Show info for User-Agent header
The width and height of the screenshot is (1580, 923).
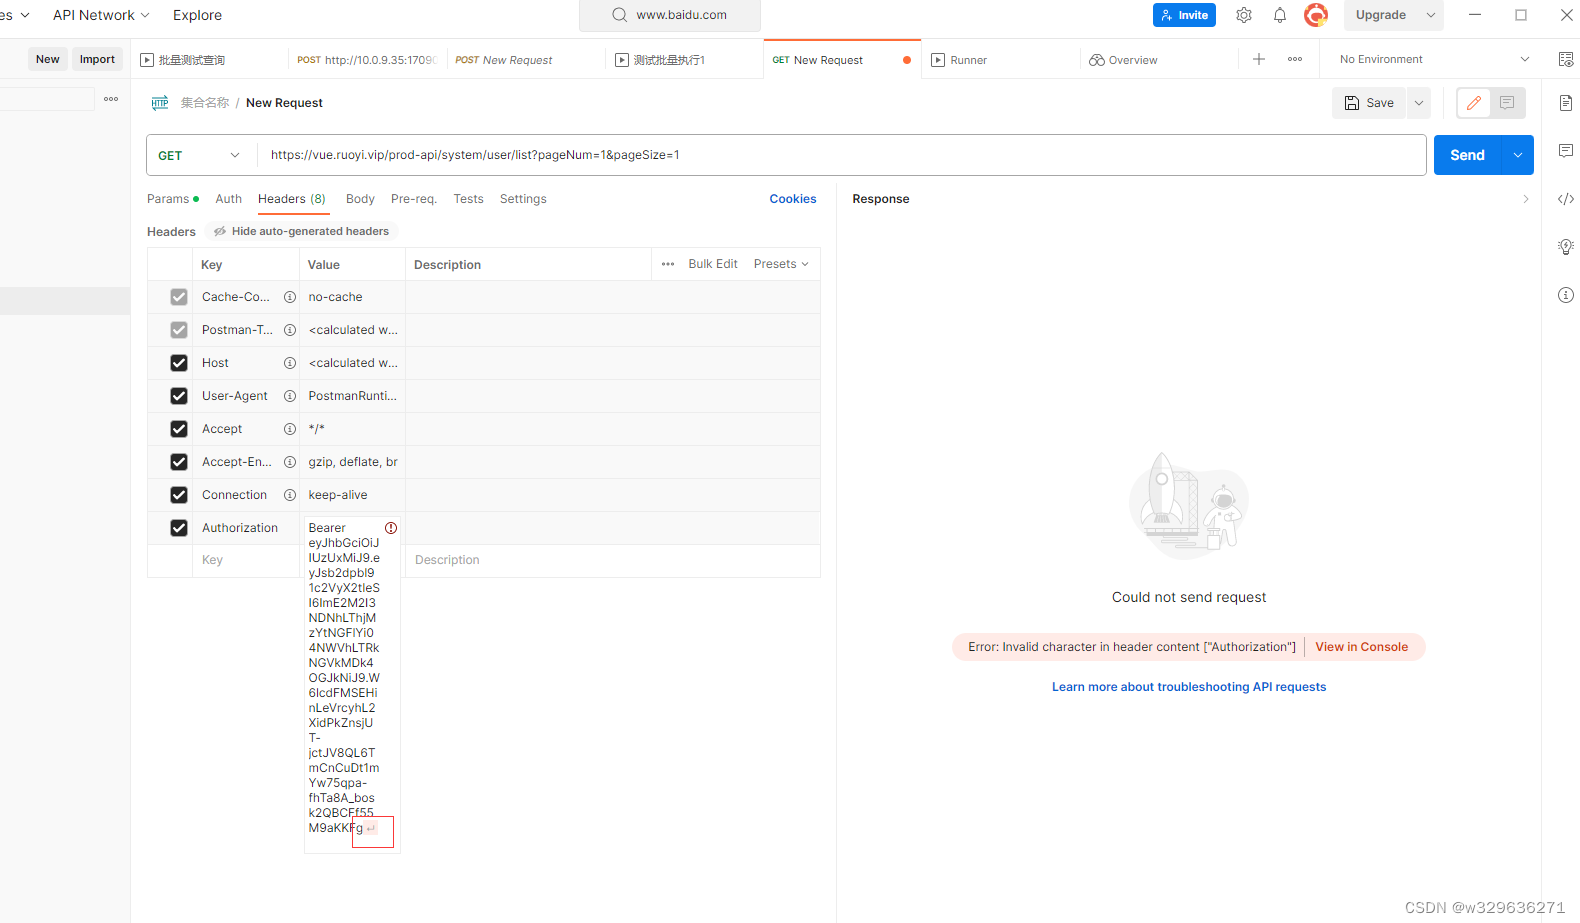pyautogui.click(x=290, y=396)
